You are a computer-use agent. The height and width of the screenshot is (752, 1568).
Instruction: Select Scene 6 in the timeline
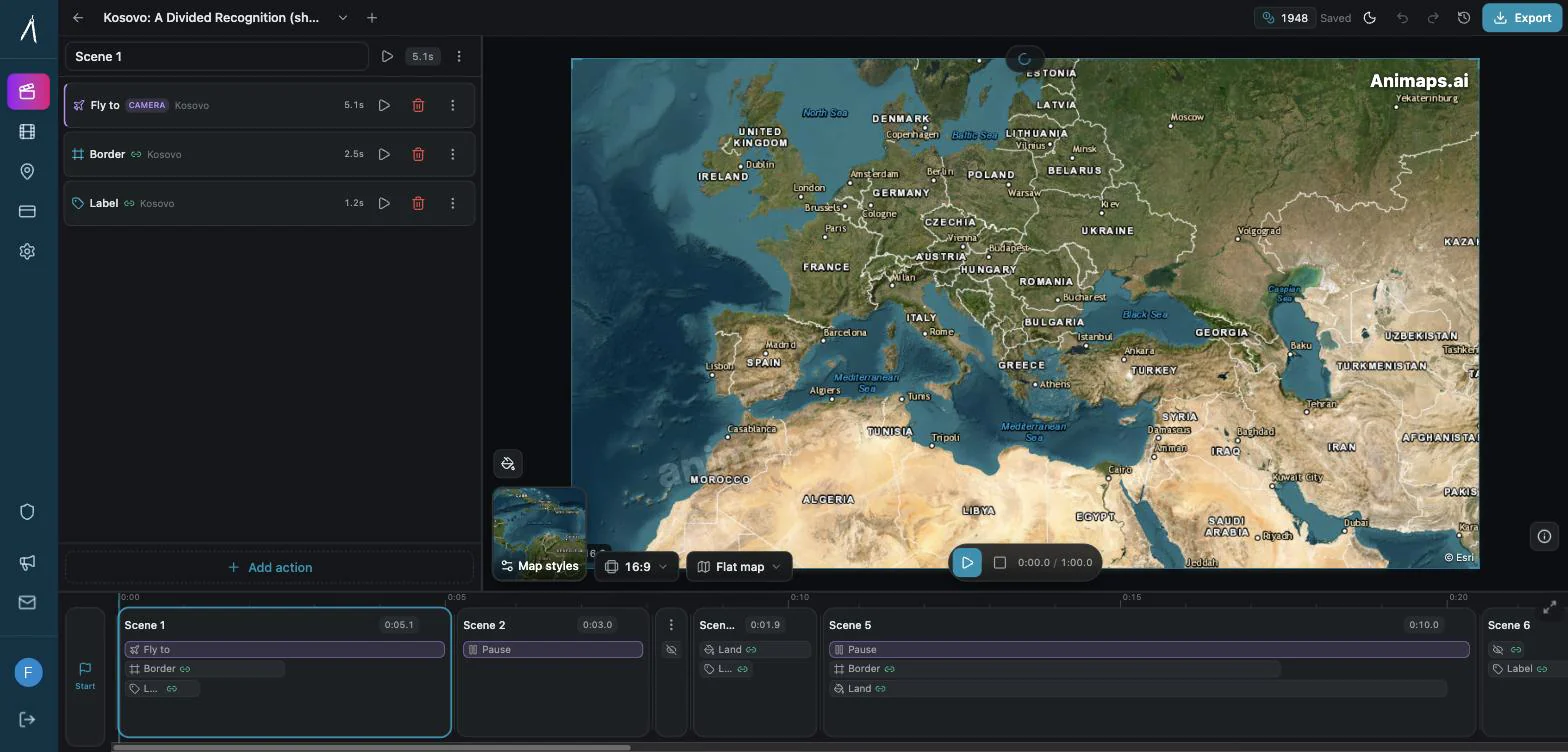point(1524,672)
